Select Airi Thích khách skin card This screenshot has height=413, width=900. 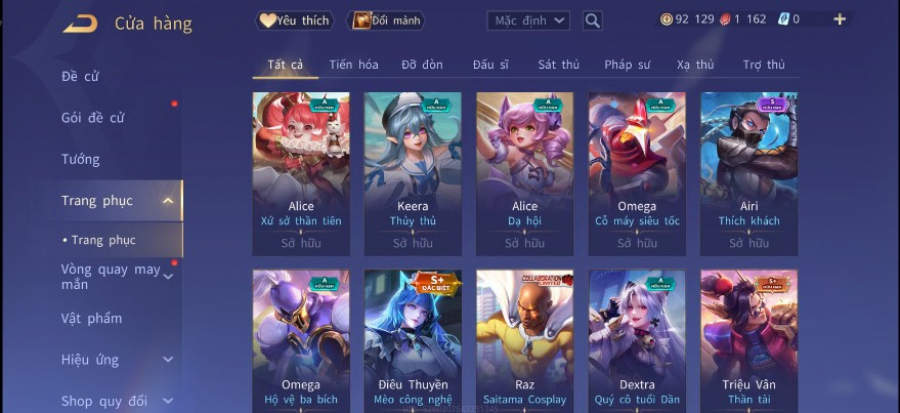[x=749, y=174]
